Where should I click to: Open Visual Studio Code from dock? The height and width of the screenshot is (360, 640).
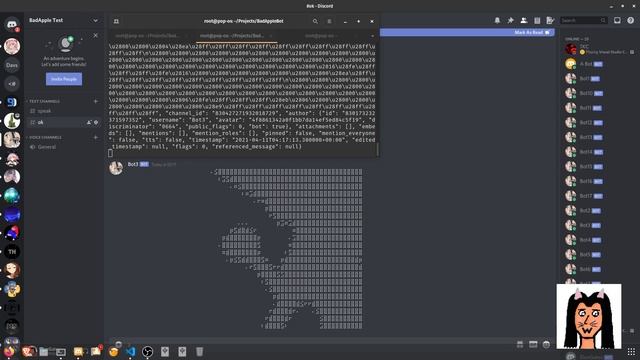tap(131, 351)
